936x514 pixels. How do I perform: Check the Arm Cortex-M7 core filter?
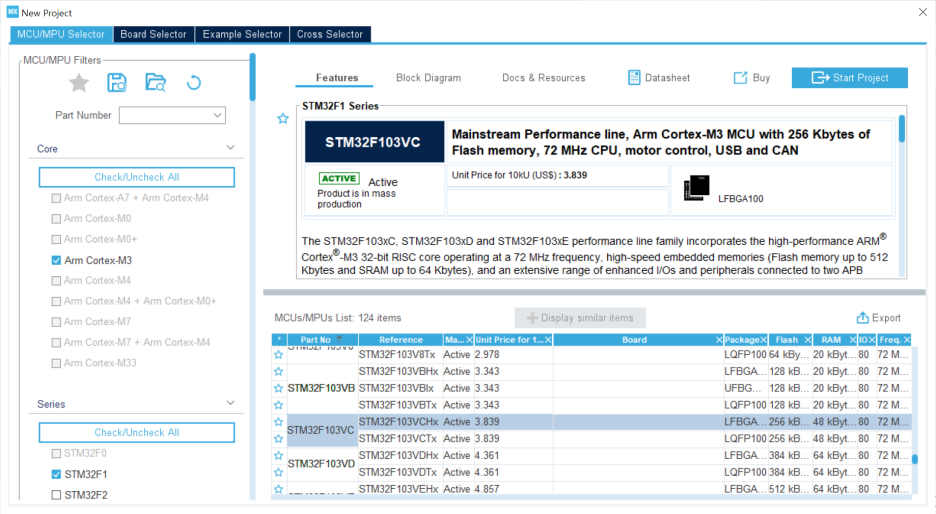56,322
